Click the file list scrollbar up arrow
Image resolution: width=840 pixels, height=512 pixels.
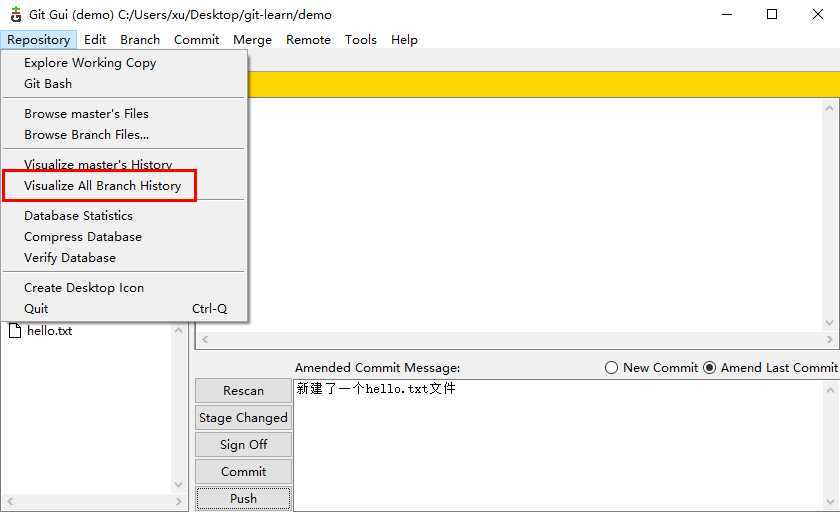178,330
